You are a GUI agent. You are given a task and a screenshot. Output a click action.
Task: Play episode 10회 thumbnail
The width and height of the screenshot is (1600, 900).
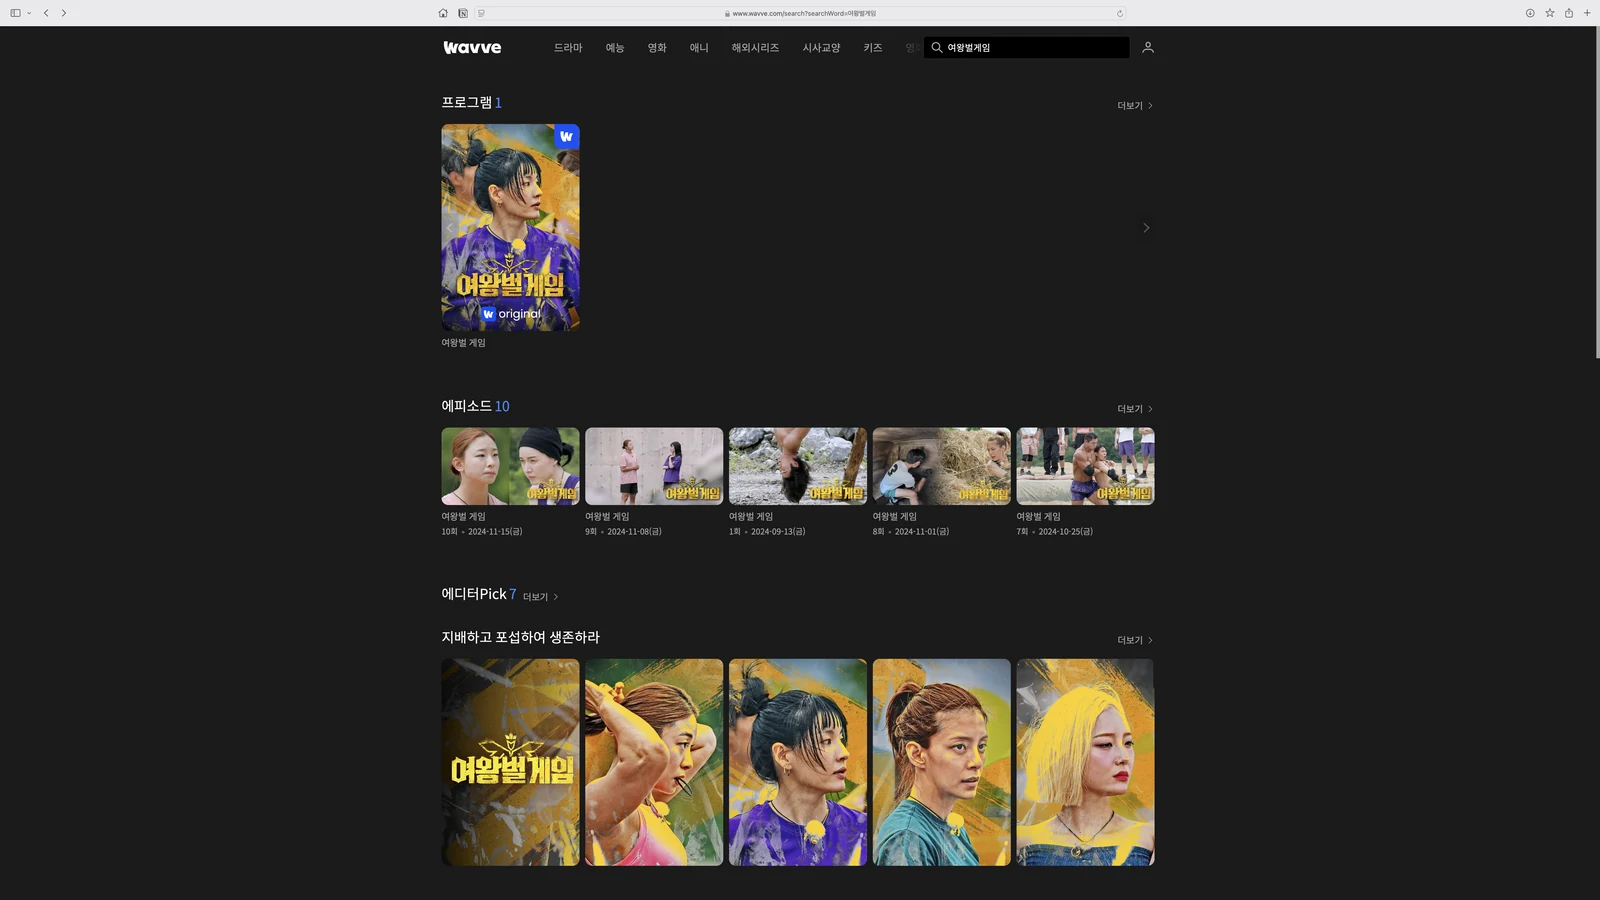(510, 466)
